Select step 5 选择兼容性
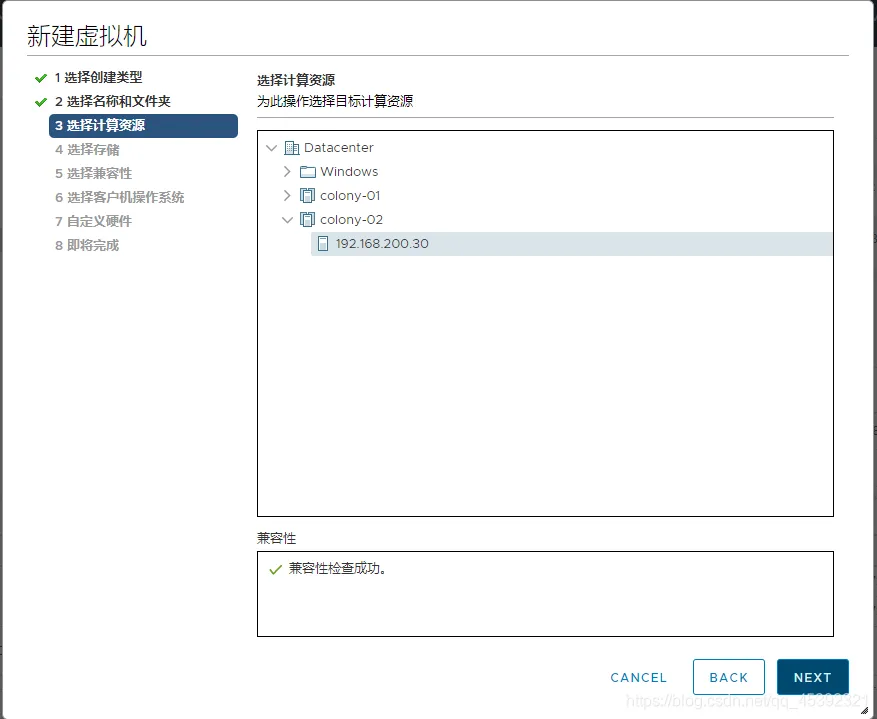Screen dimensions: 877x719 click(x=93, y=174)
